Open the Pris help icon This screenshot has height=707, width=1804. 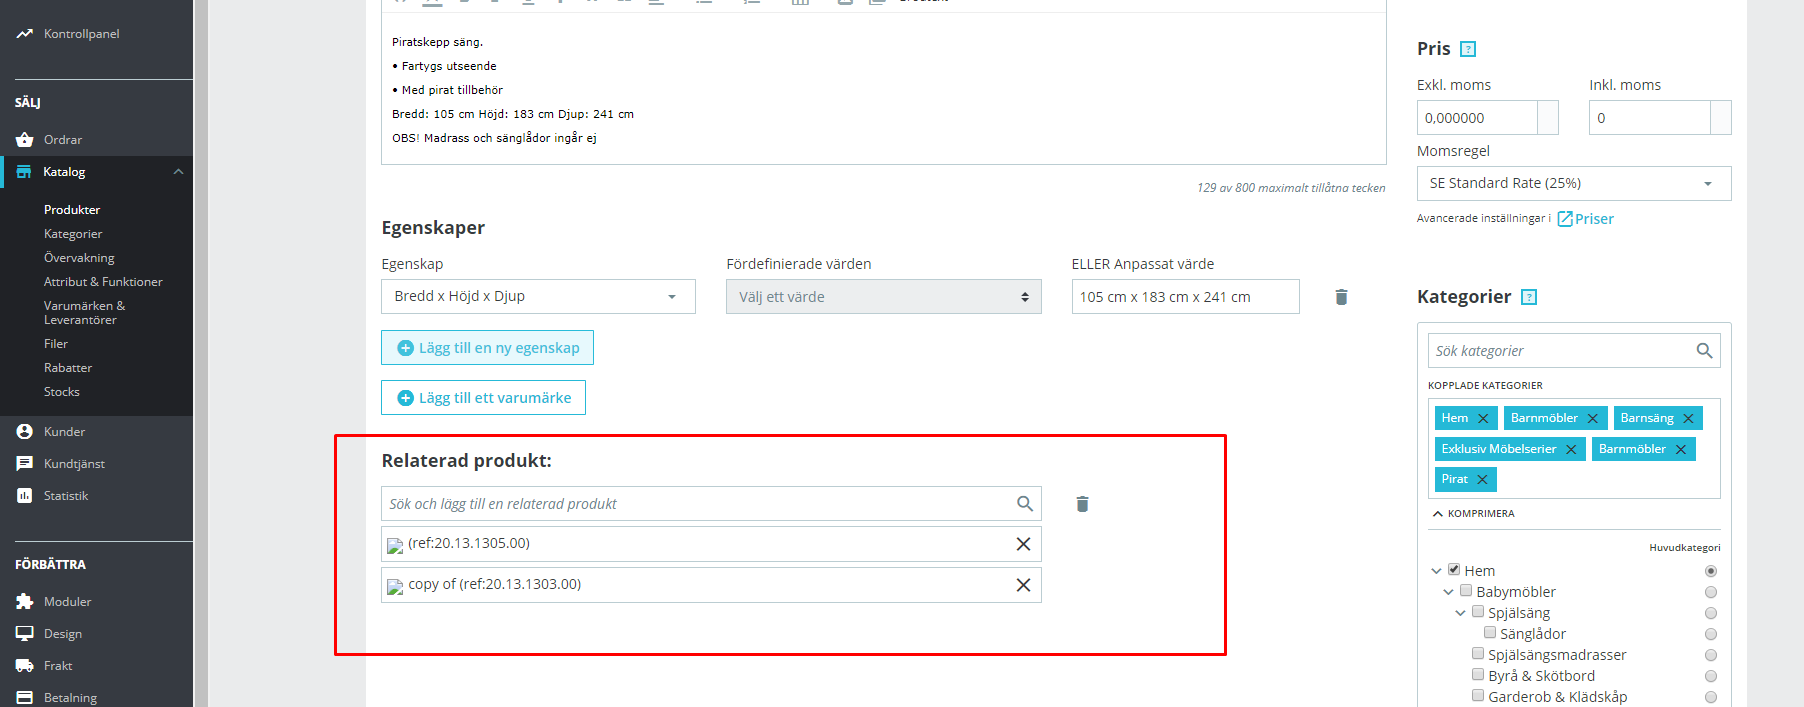tap(1468, 49)
